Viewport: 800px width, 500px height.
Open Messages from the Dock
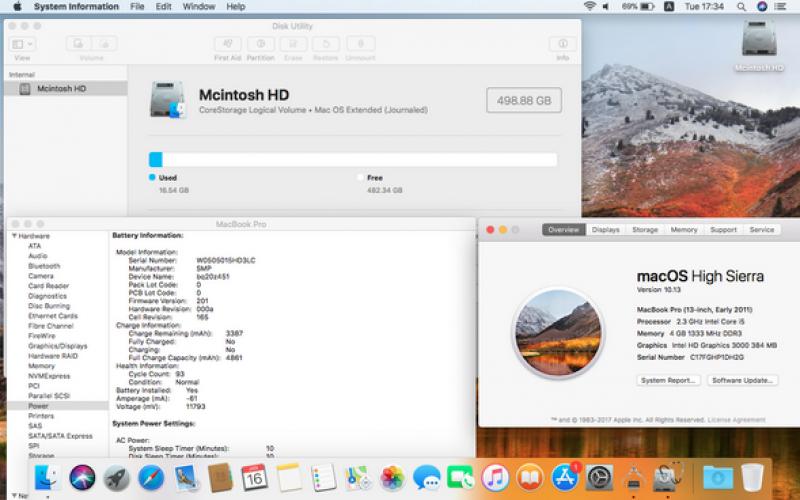(427, 478)
